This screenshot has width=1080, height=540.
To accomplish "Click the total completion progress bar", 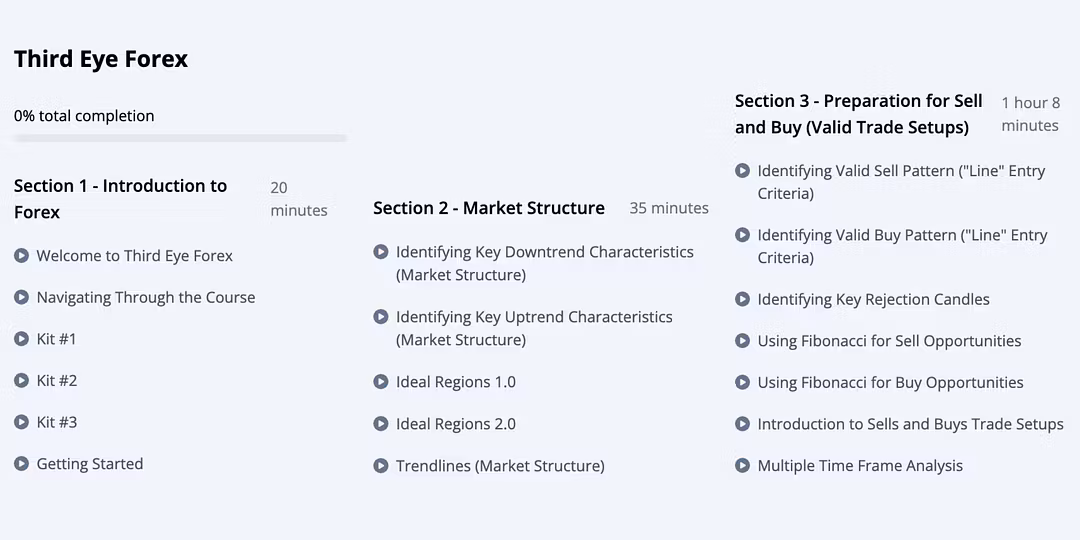I will [180, 138].
